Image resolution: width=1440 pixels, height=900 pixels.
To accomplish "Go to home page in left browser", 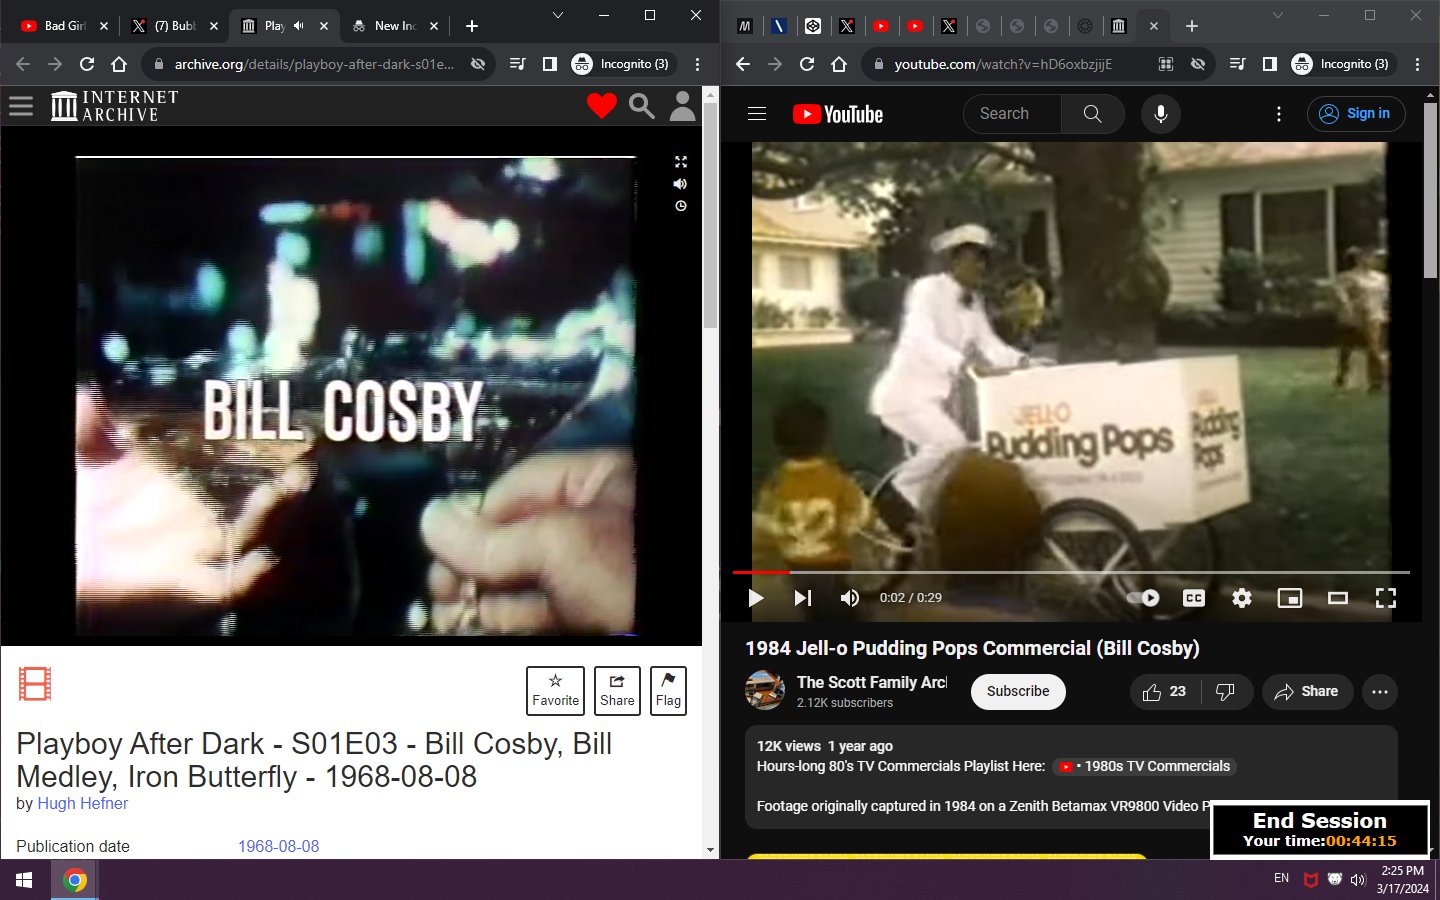I will pos(119,64).
